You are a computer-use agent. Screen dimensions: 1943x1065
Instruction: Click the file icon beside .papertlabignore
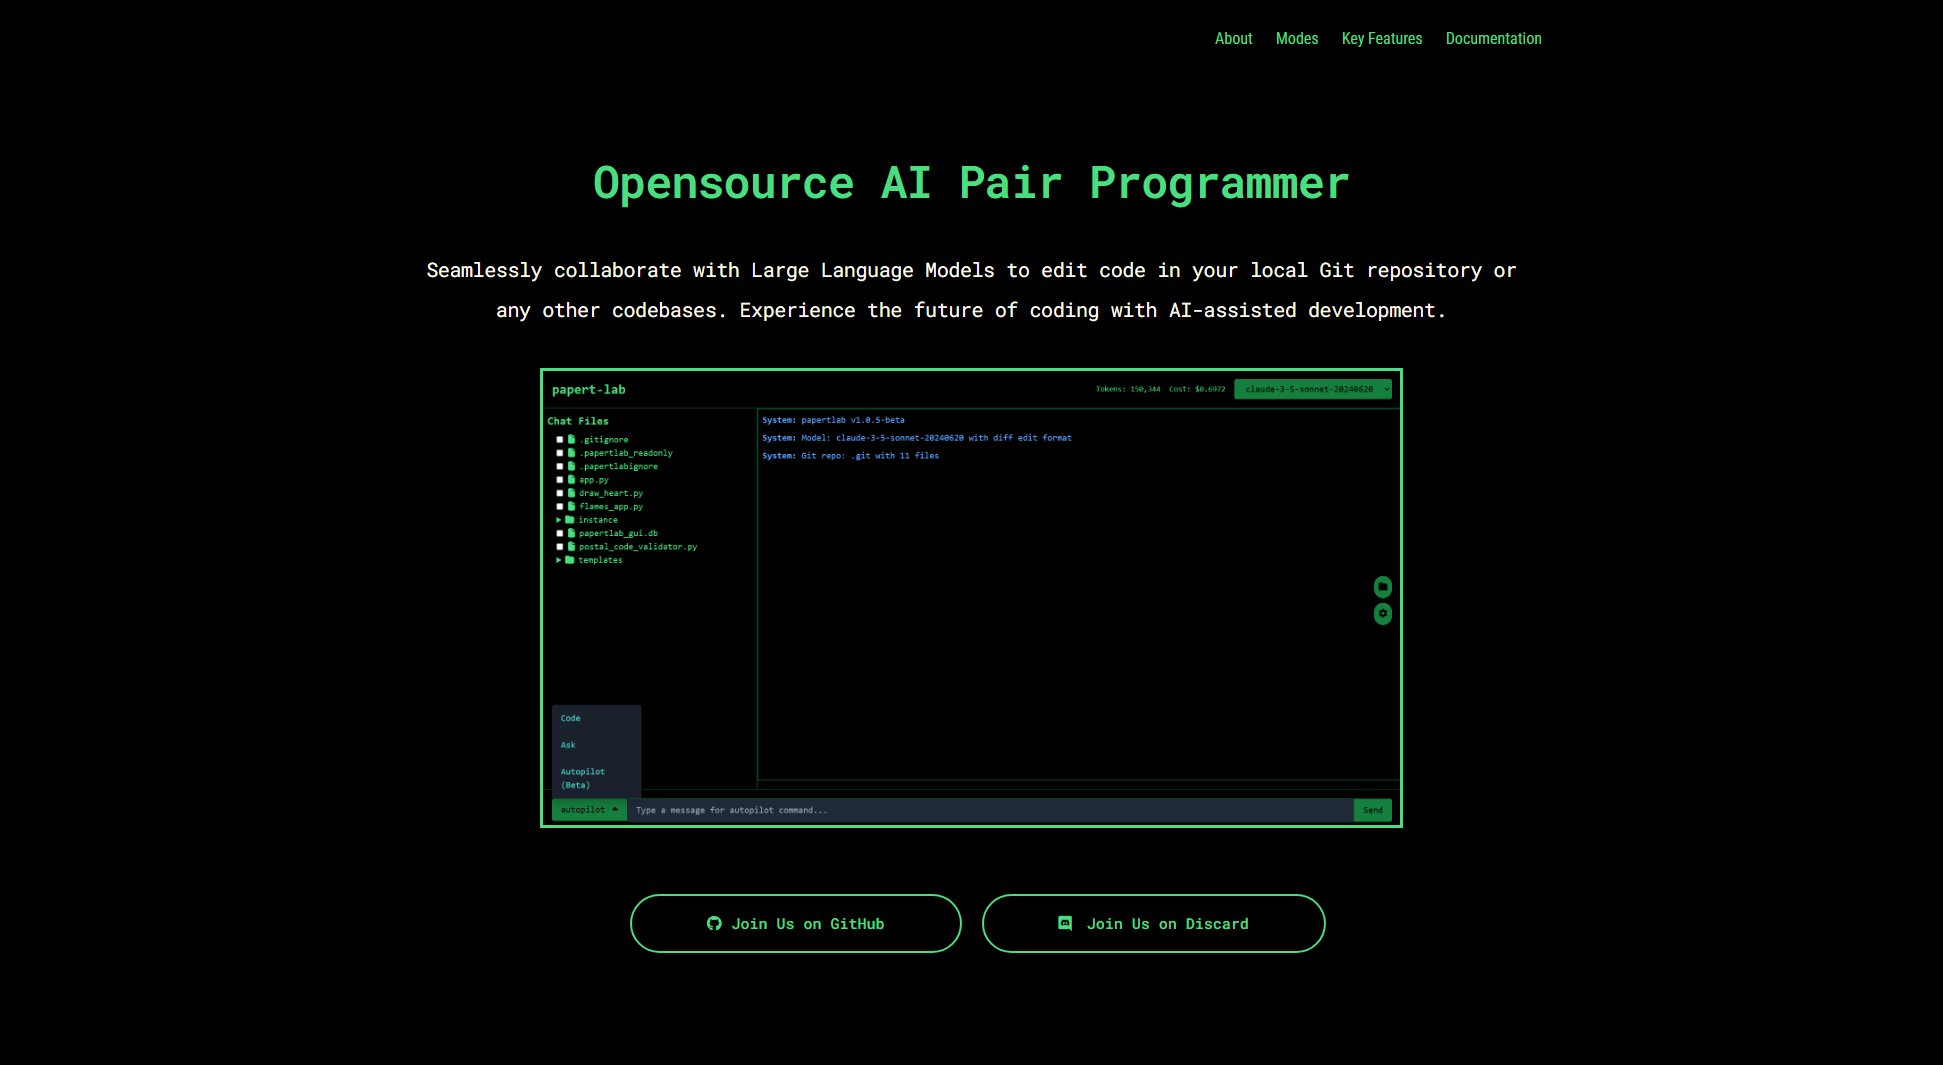click(572, 466)
